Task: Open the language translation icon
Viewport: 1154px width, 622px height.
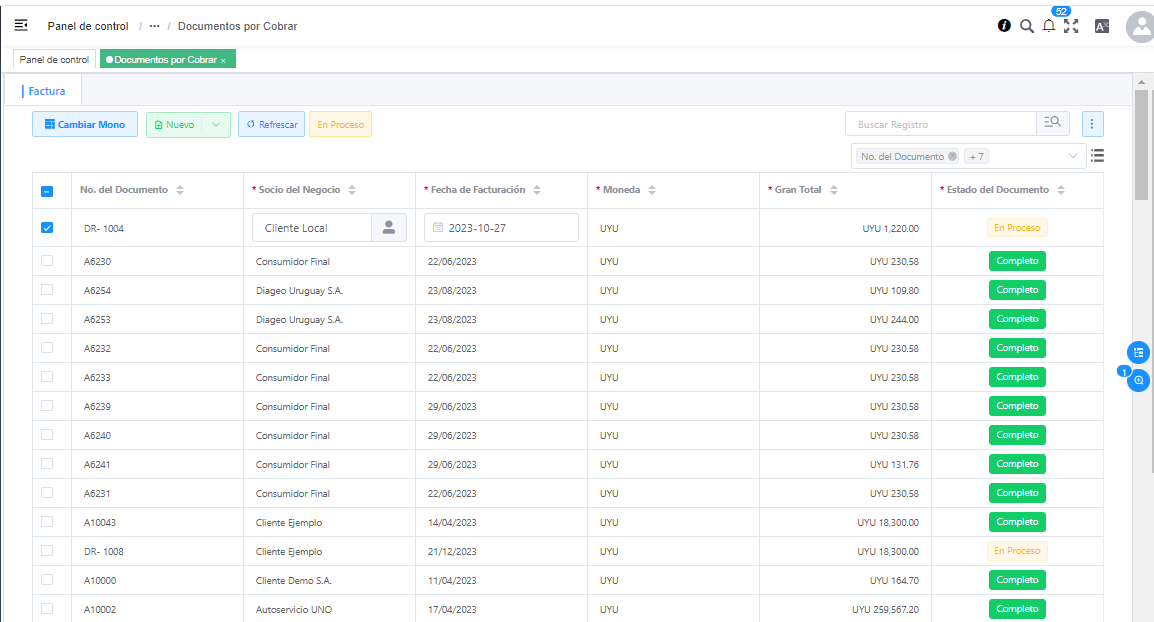Action: [x=1102, y=26]
